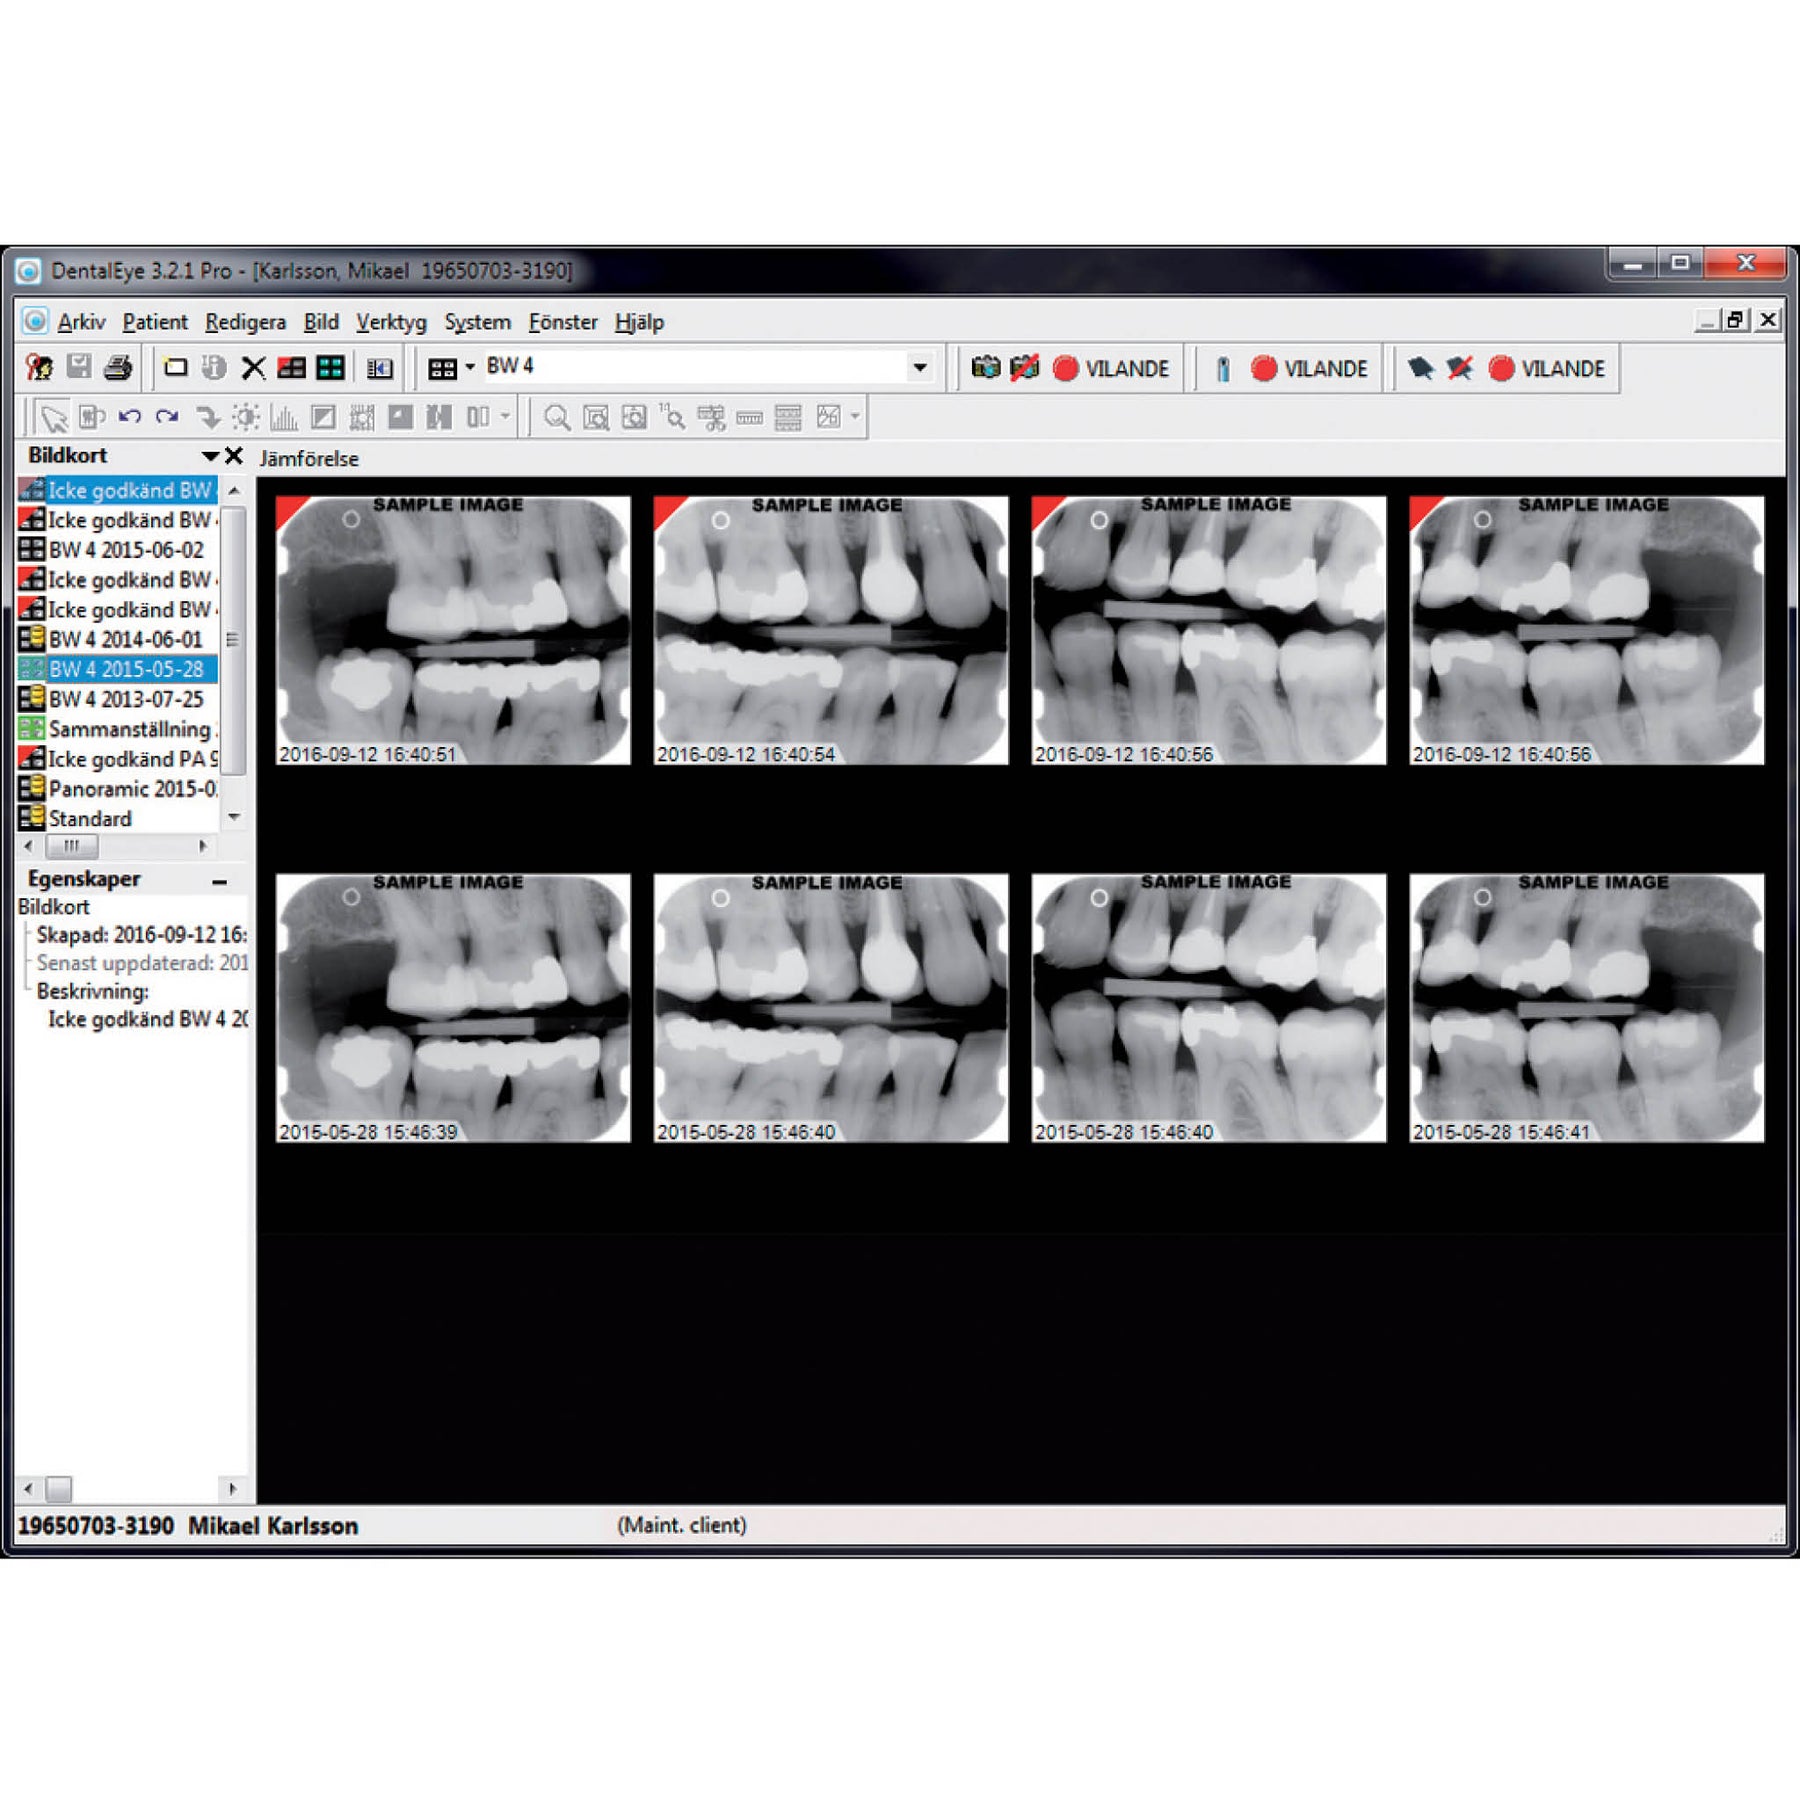Select the BW 4 2014-06-01 card
The image size is (1800, 1800).
(x=118, y=639)
